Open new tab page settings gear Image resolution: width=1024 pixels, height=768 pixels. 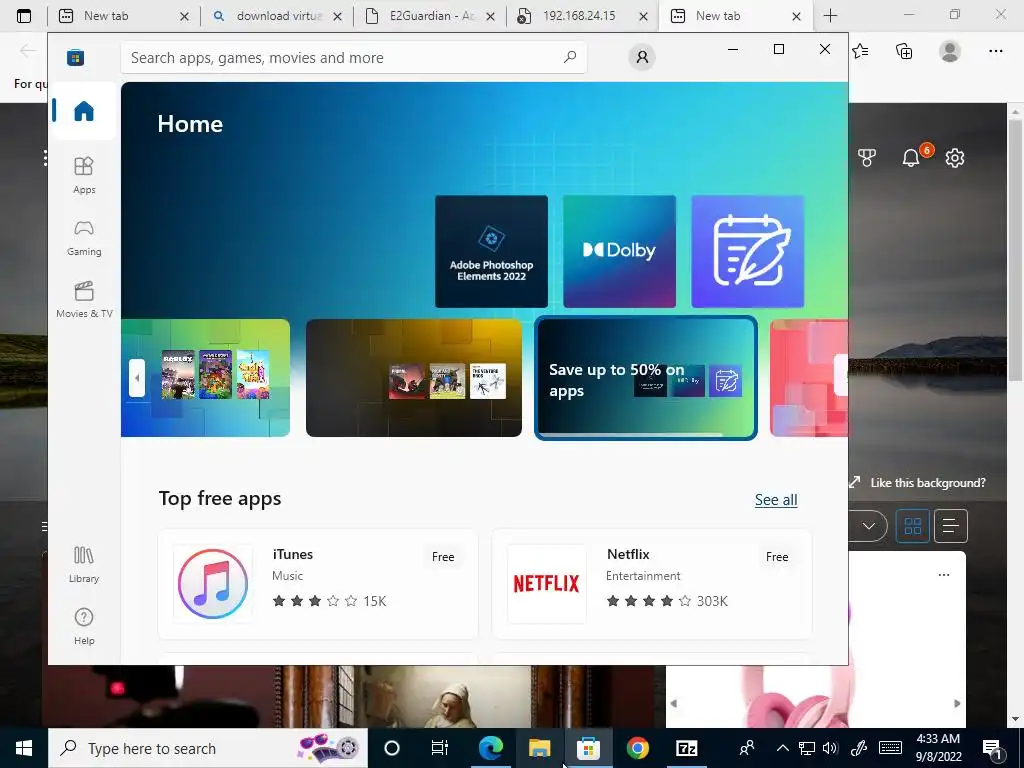click(955, 157)
